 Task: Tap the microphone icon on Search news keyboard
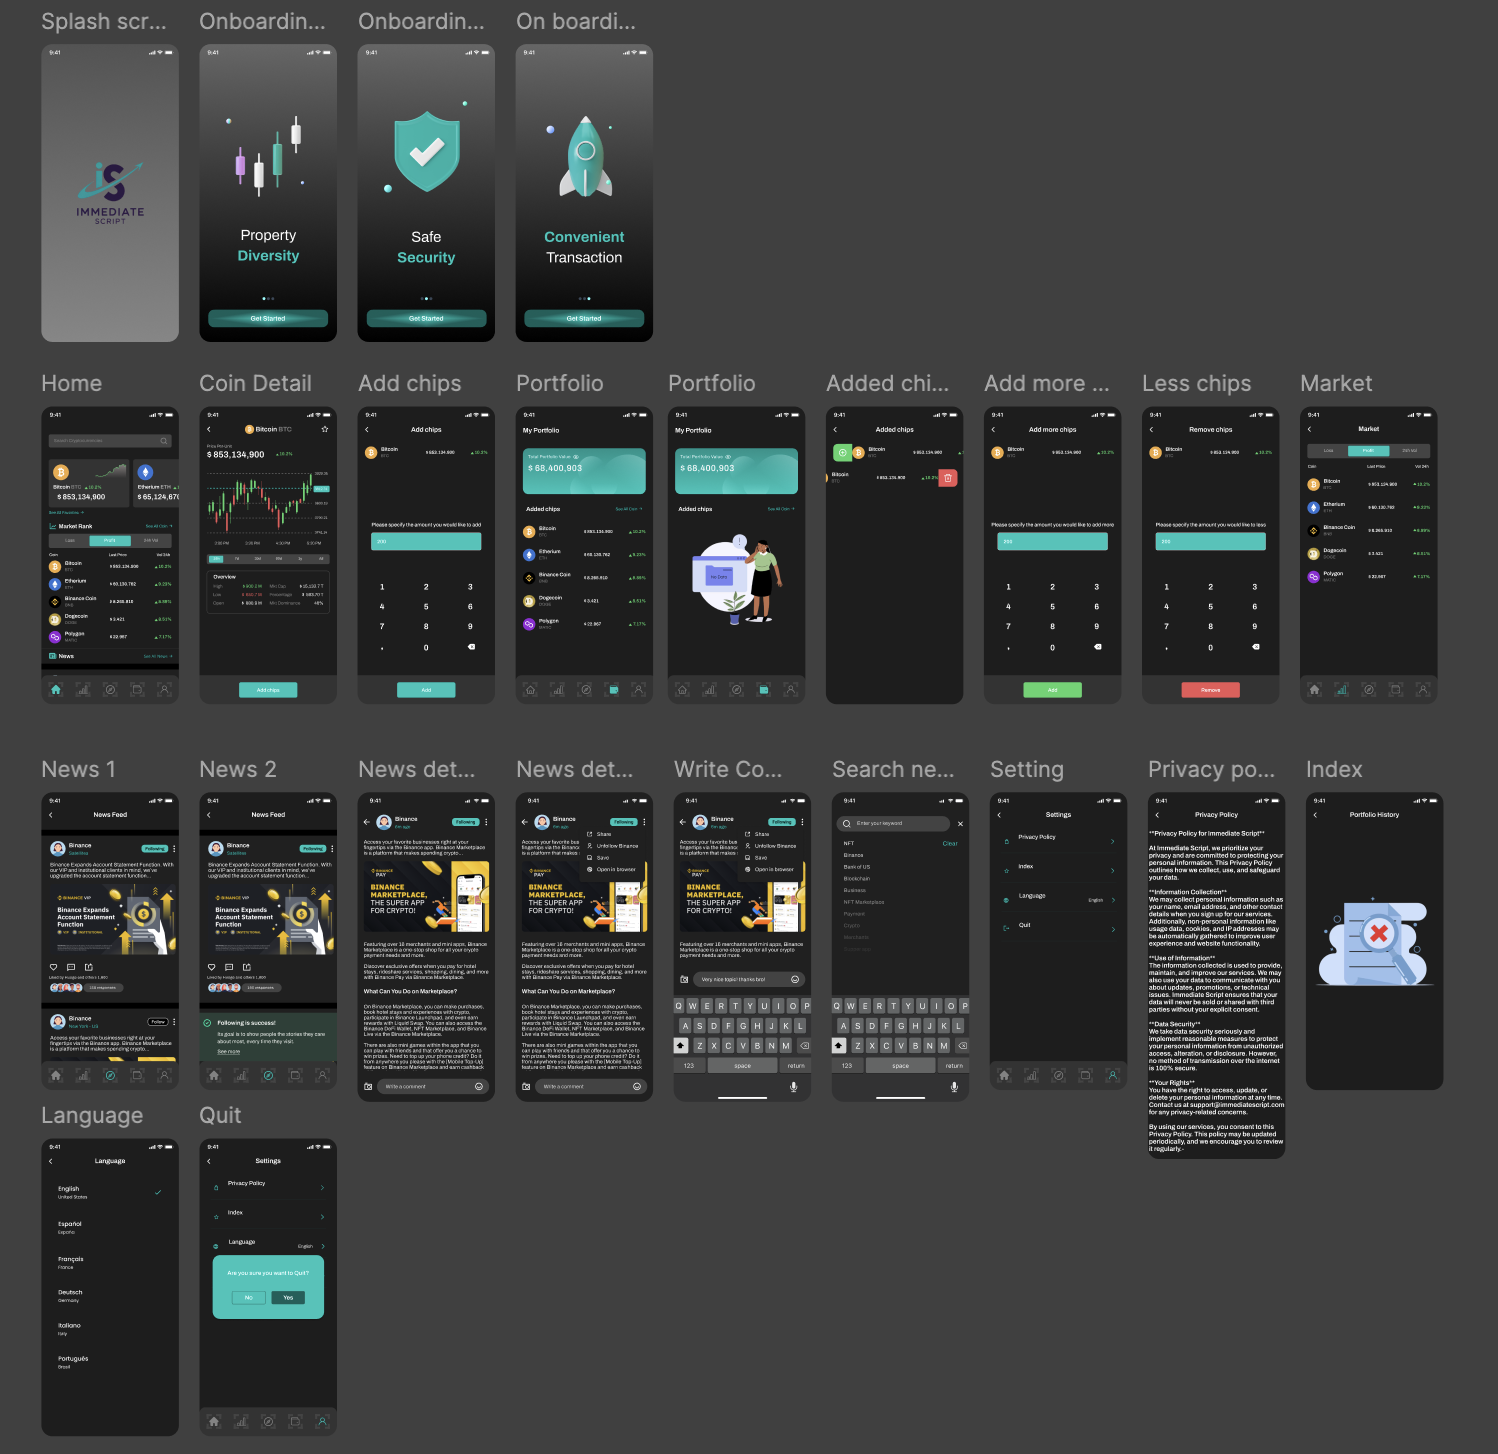coord(954,1086)
